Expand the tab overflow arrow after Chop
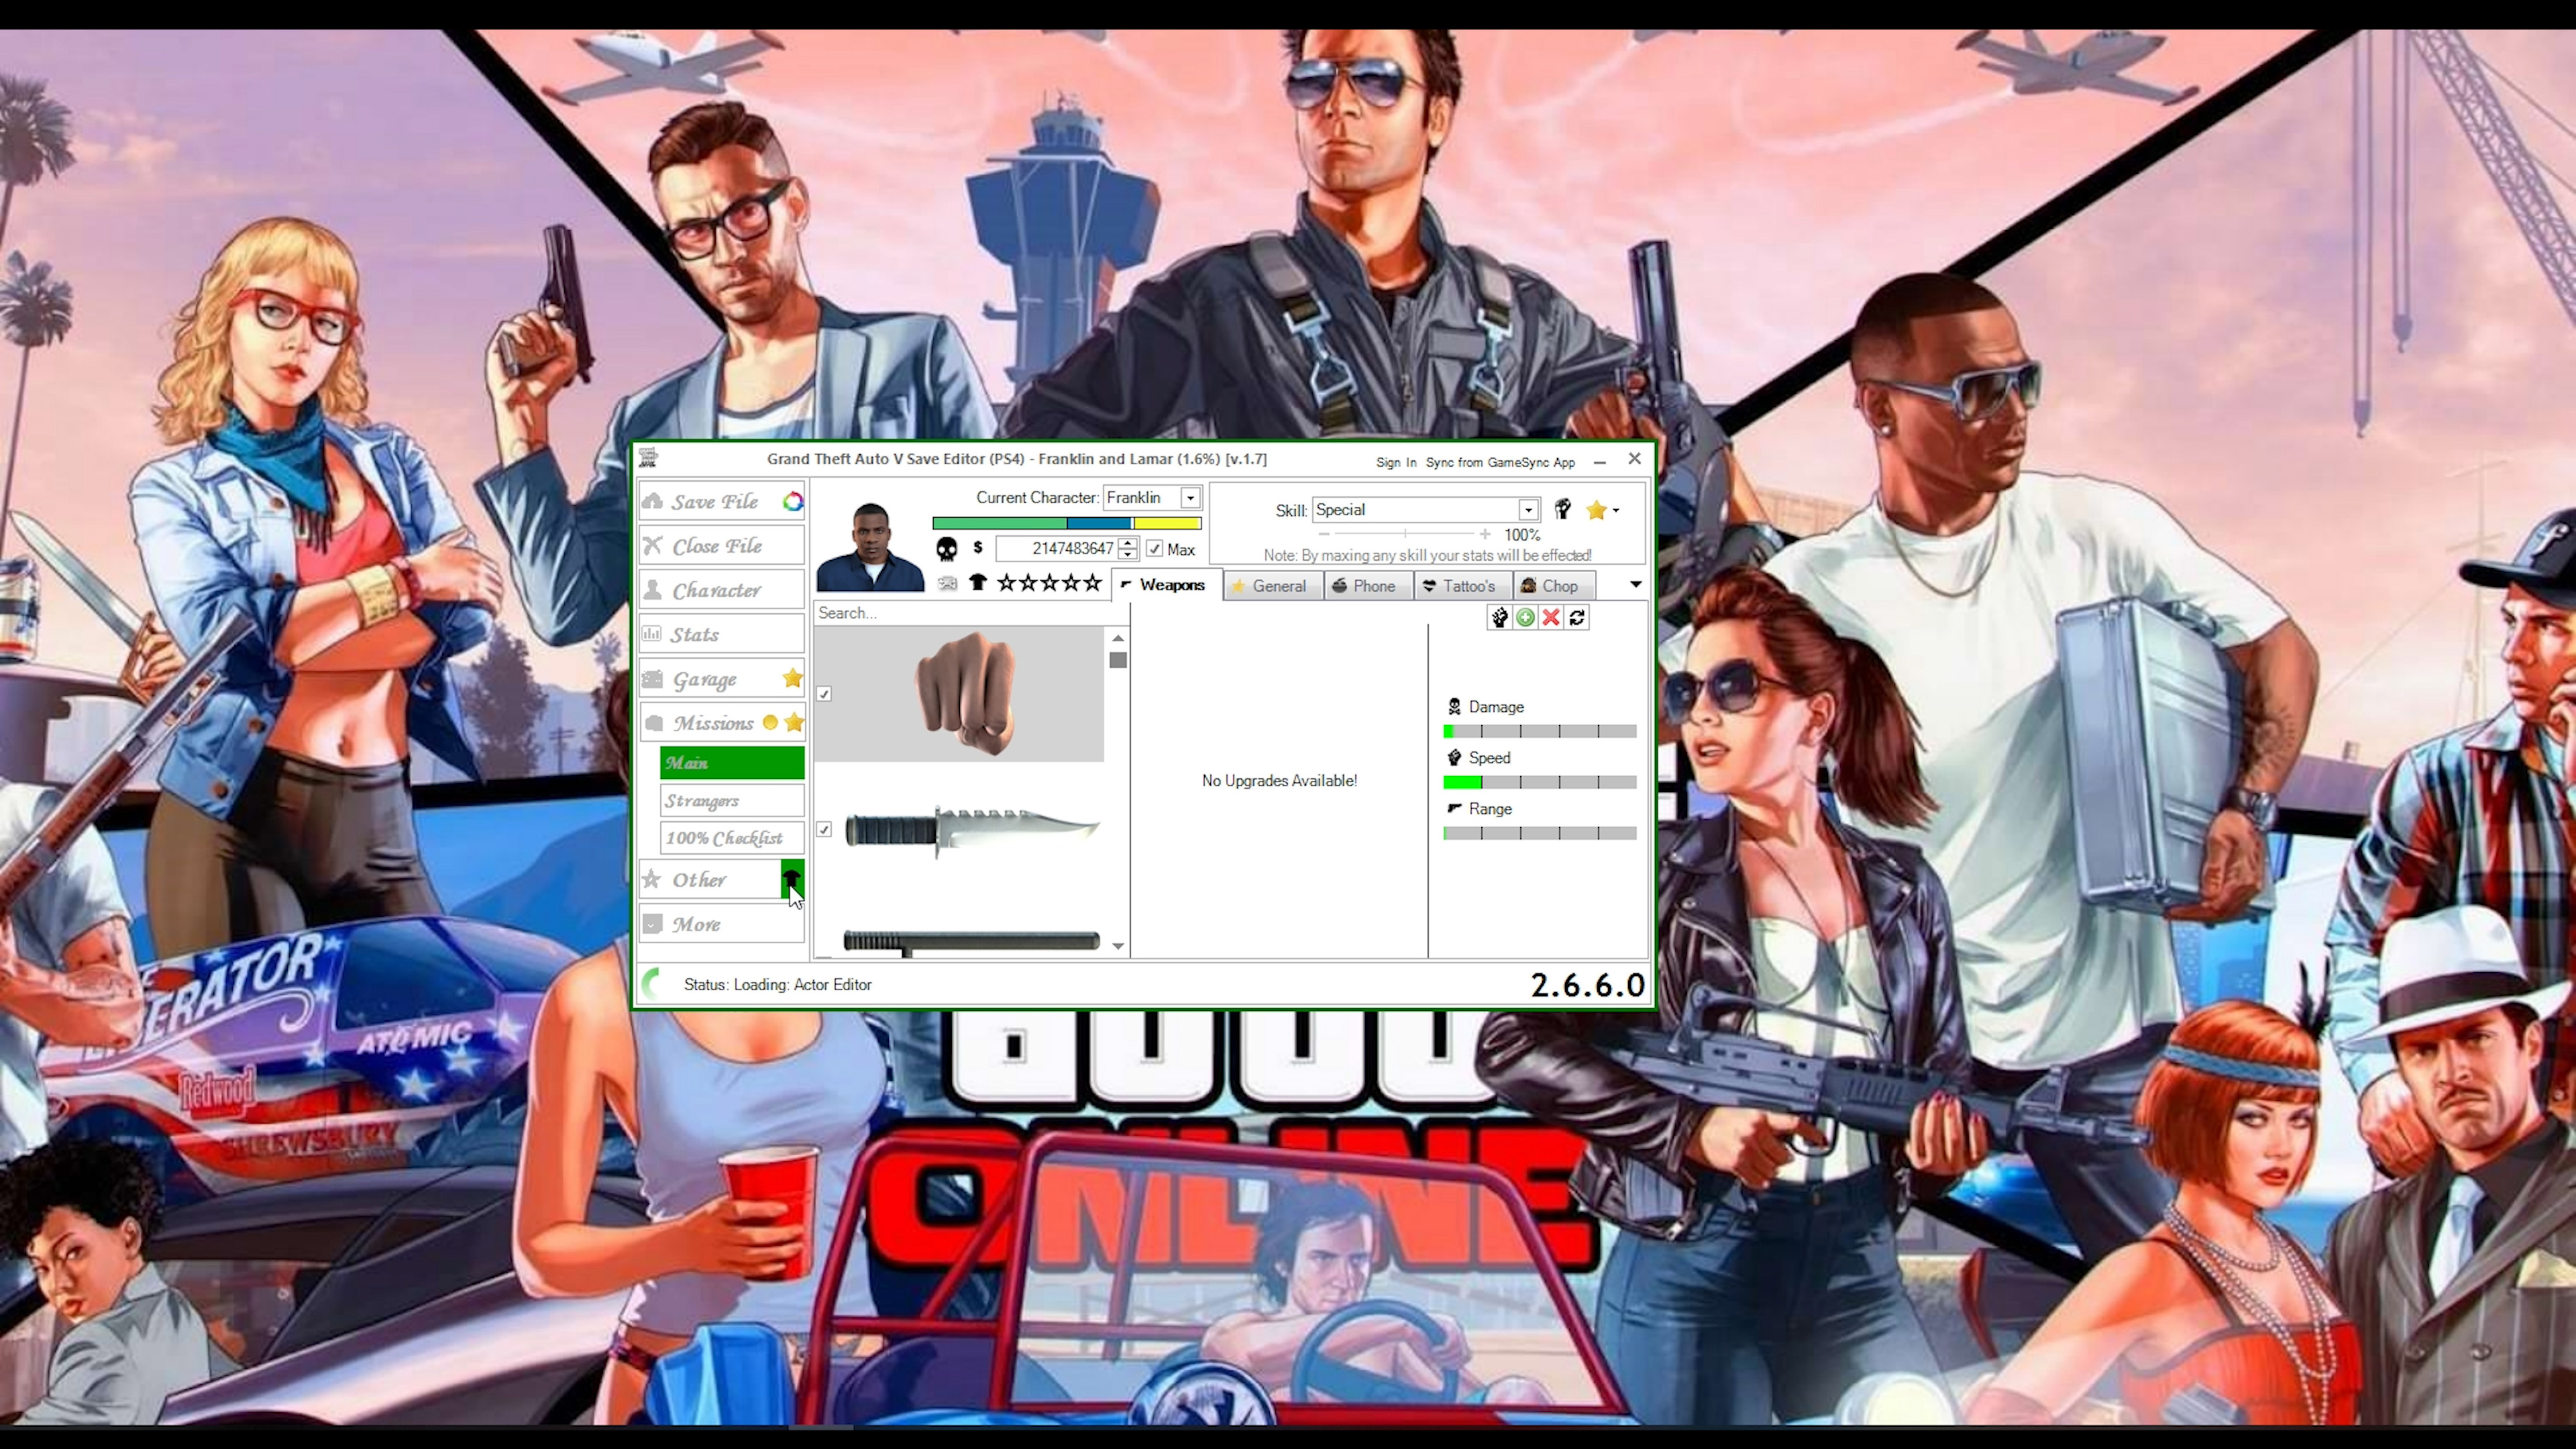The image size is (2576, 1449). 1635,584
